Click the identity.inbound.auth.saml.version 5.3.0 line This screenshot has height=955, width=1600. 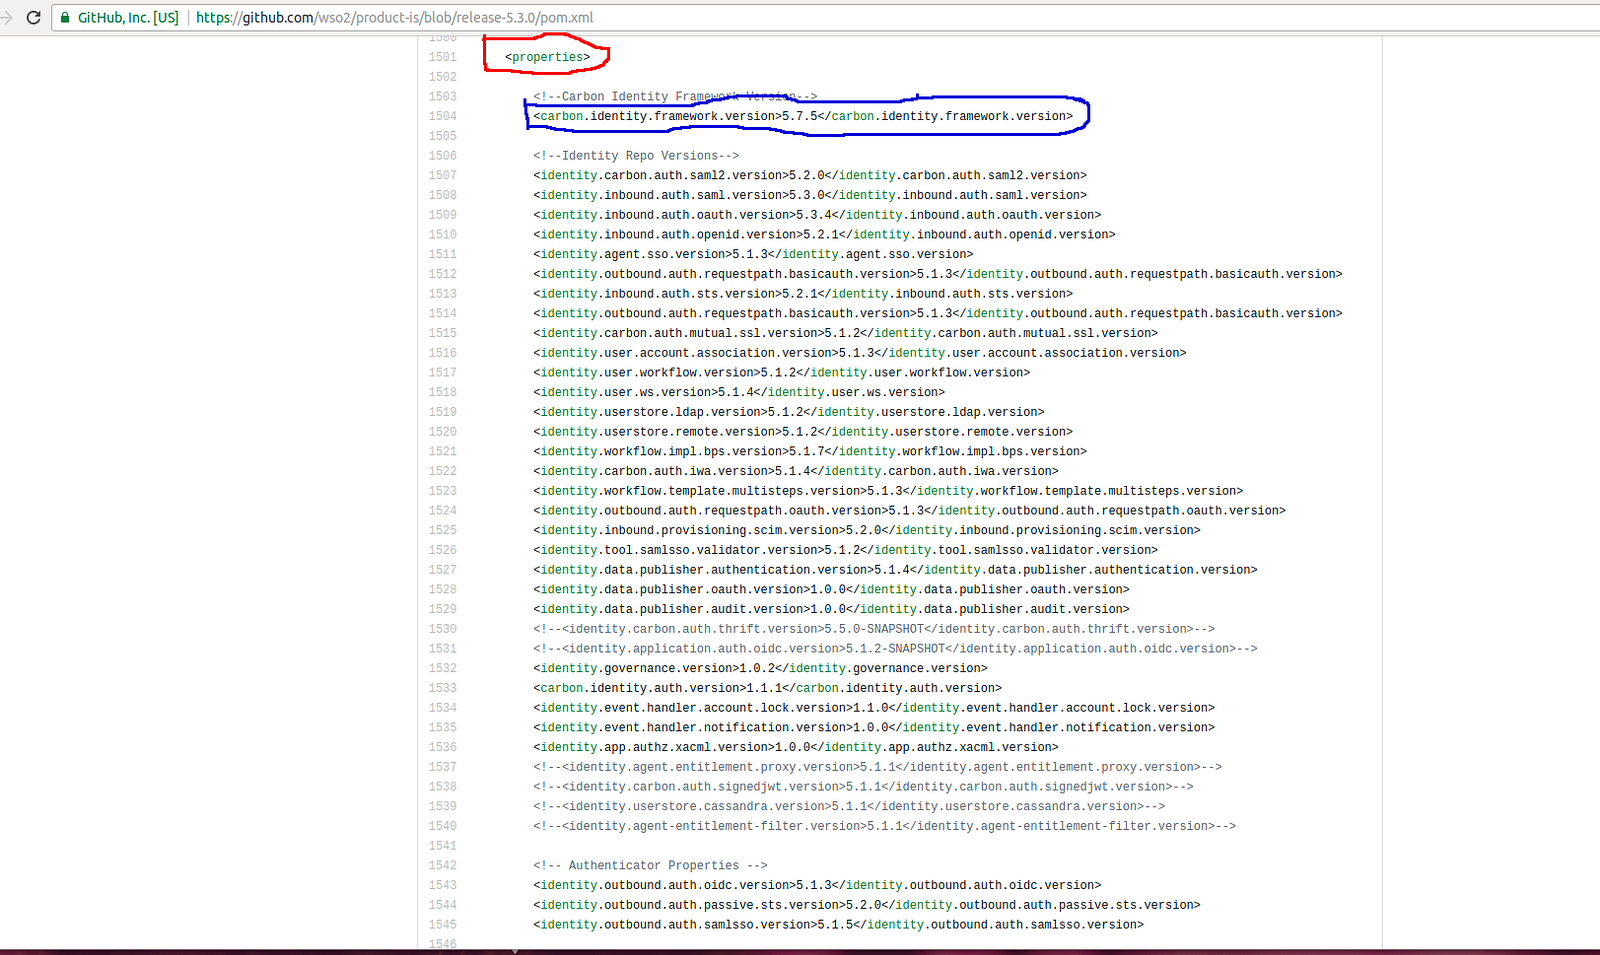tap(810, 196)
